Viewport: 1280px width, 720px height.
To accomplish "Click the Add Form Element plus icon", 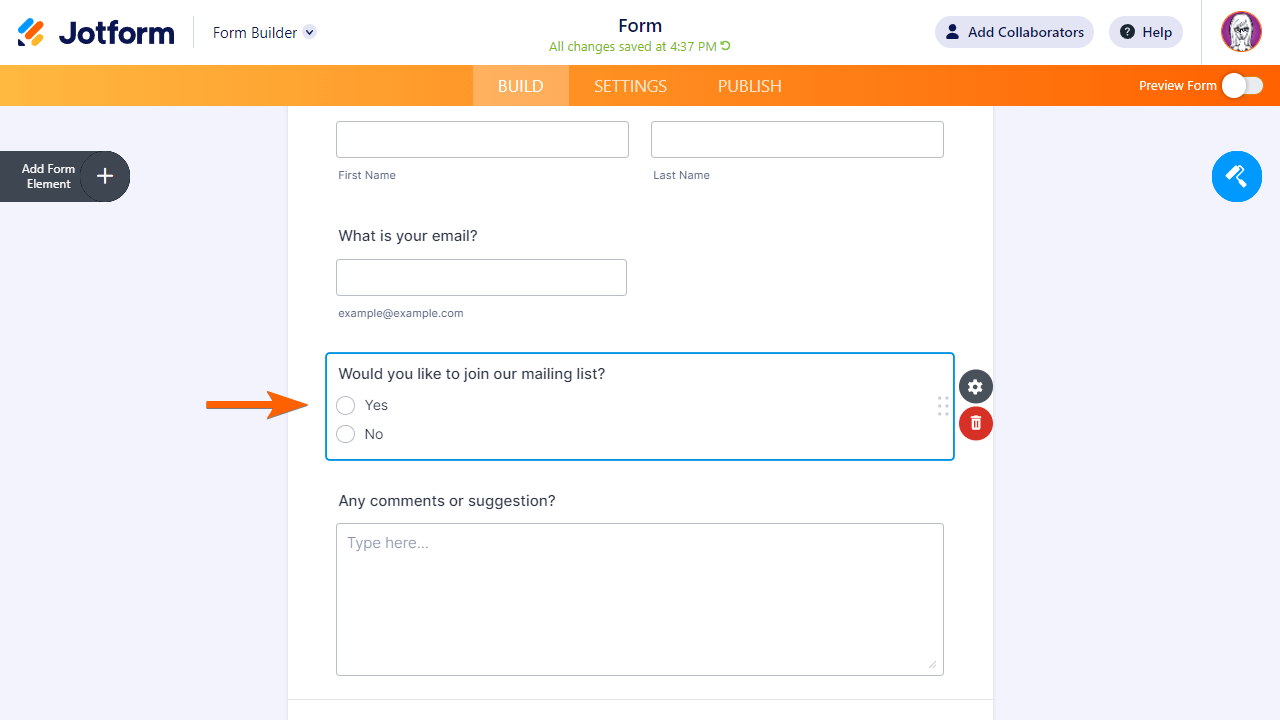I will [105, 177].
